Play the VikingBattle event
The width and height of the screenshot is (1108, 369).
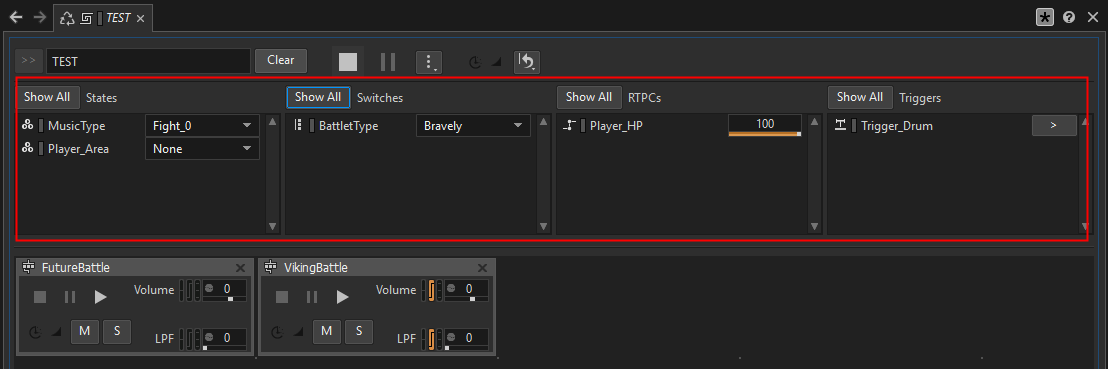tap(343, 297)
